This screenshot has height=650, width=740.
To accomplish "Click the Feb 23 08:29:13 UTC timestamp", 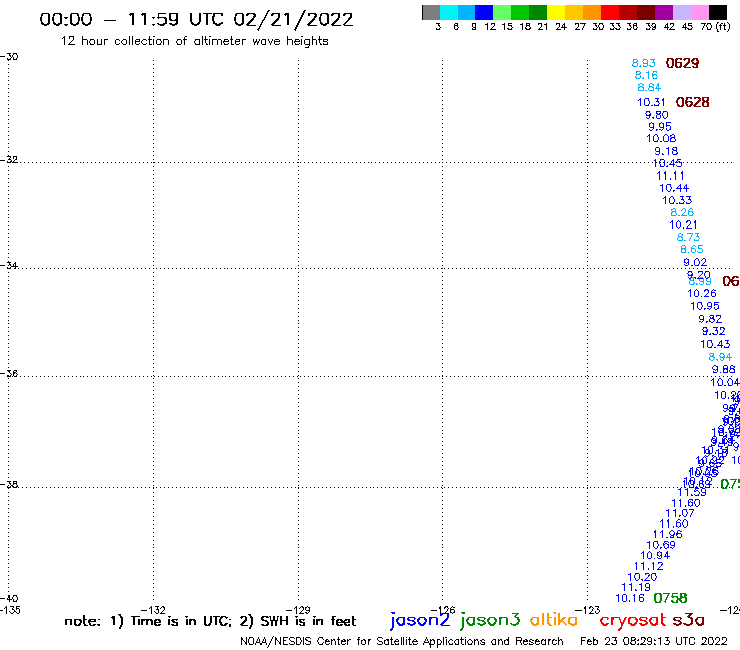I will pyautogui.click(x=654, y=641).
